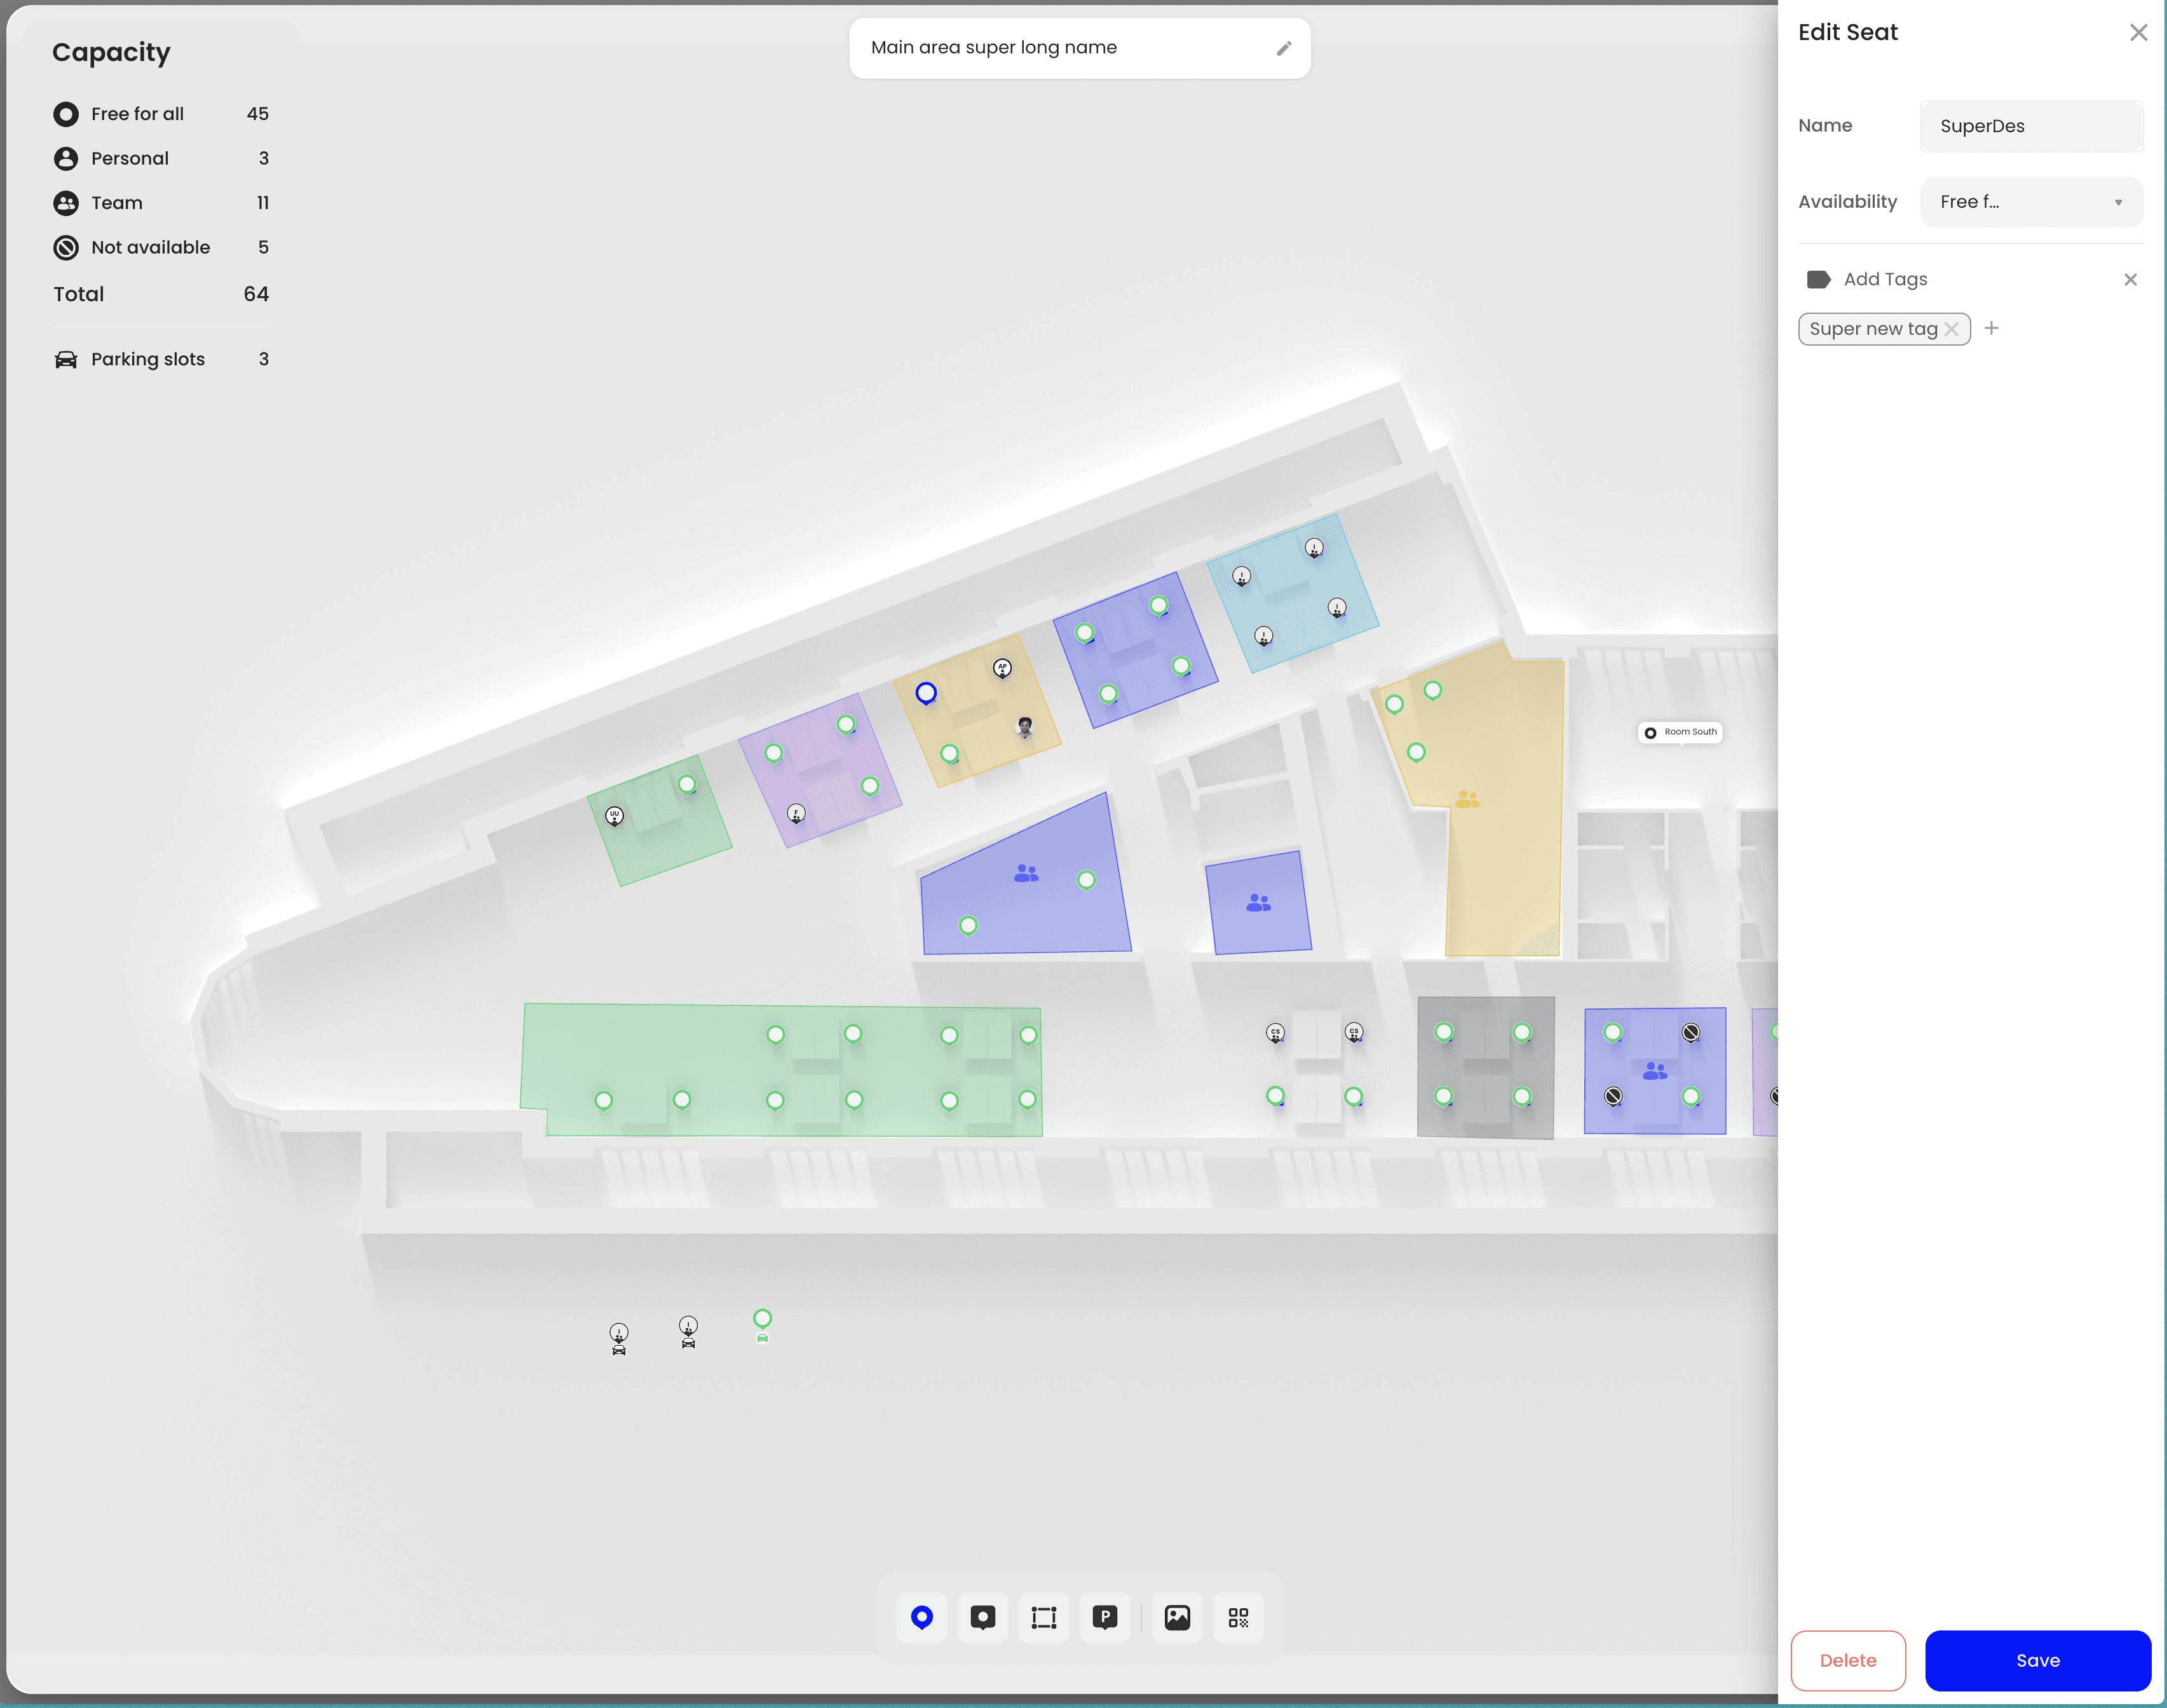Open the floor plan image tool
Image resolution: width=2167 pixels, height=1708 pixels.
point(1177,1617)
